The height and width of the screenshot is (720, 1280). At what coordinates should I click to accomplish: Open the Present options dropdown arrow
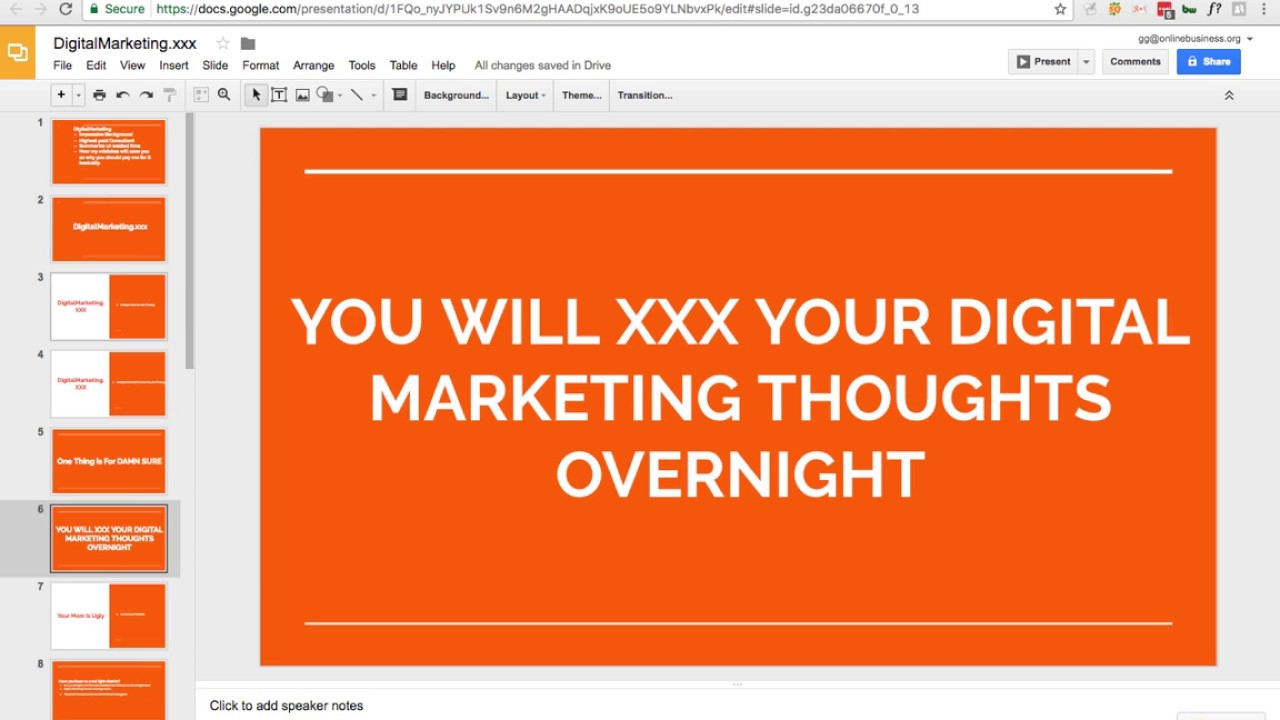1086,61
